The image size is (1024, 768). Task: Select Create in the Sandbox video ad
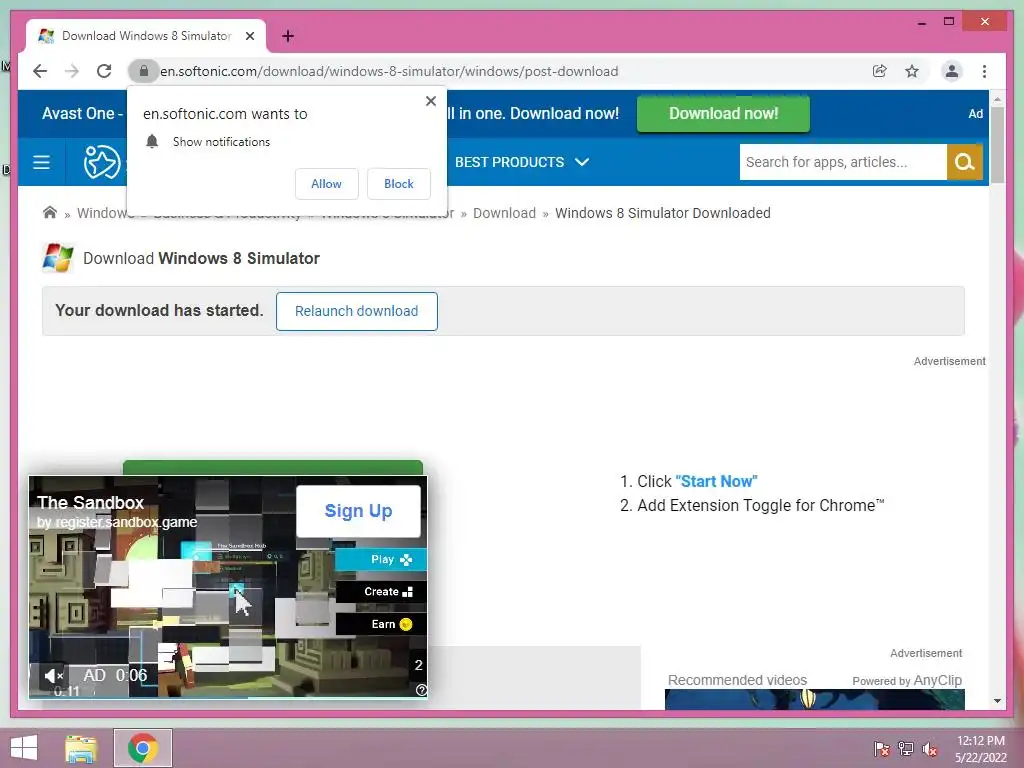click(381, 592)
